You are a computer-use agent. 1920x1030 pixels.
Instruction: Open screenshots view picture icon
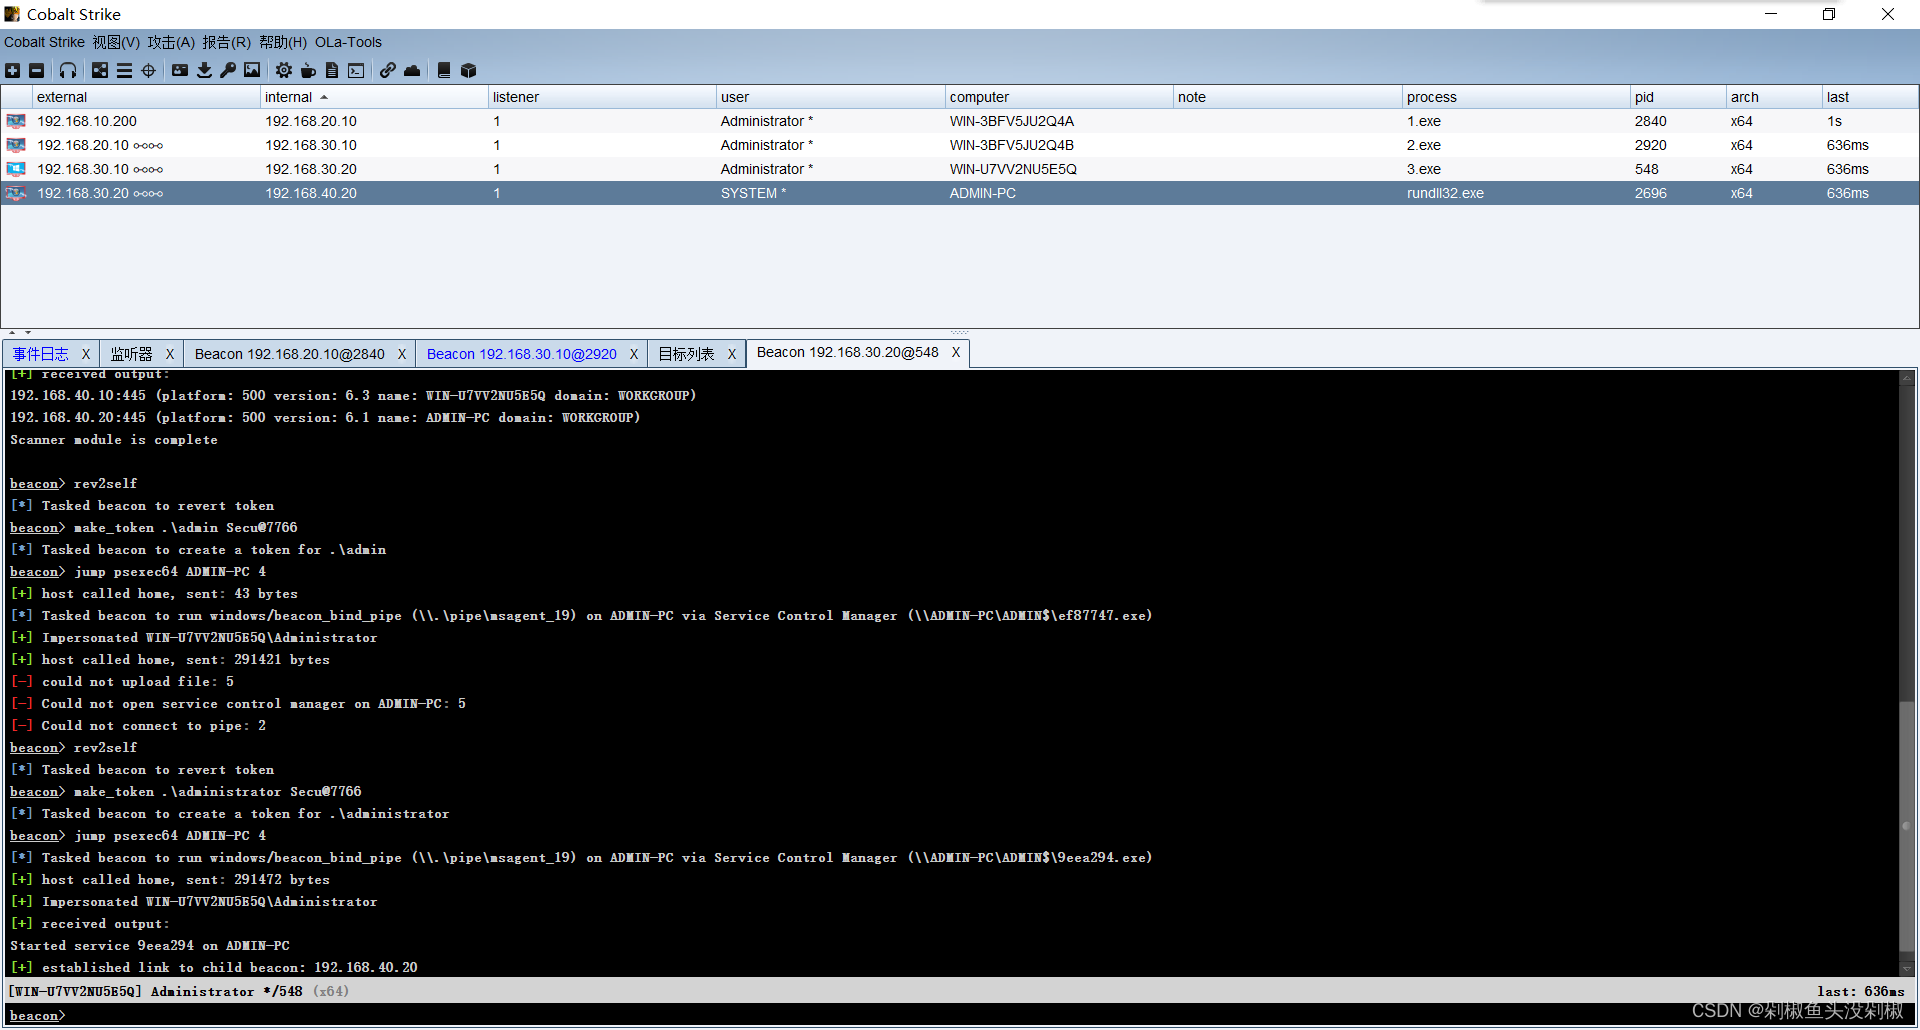pos(252,70)
